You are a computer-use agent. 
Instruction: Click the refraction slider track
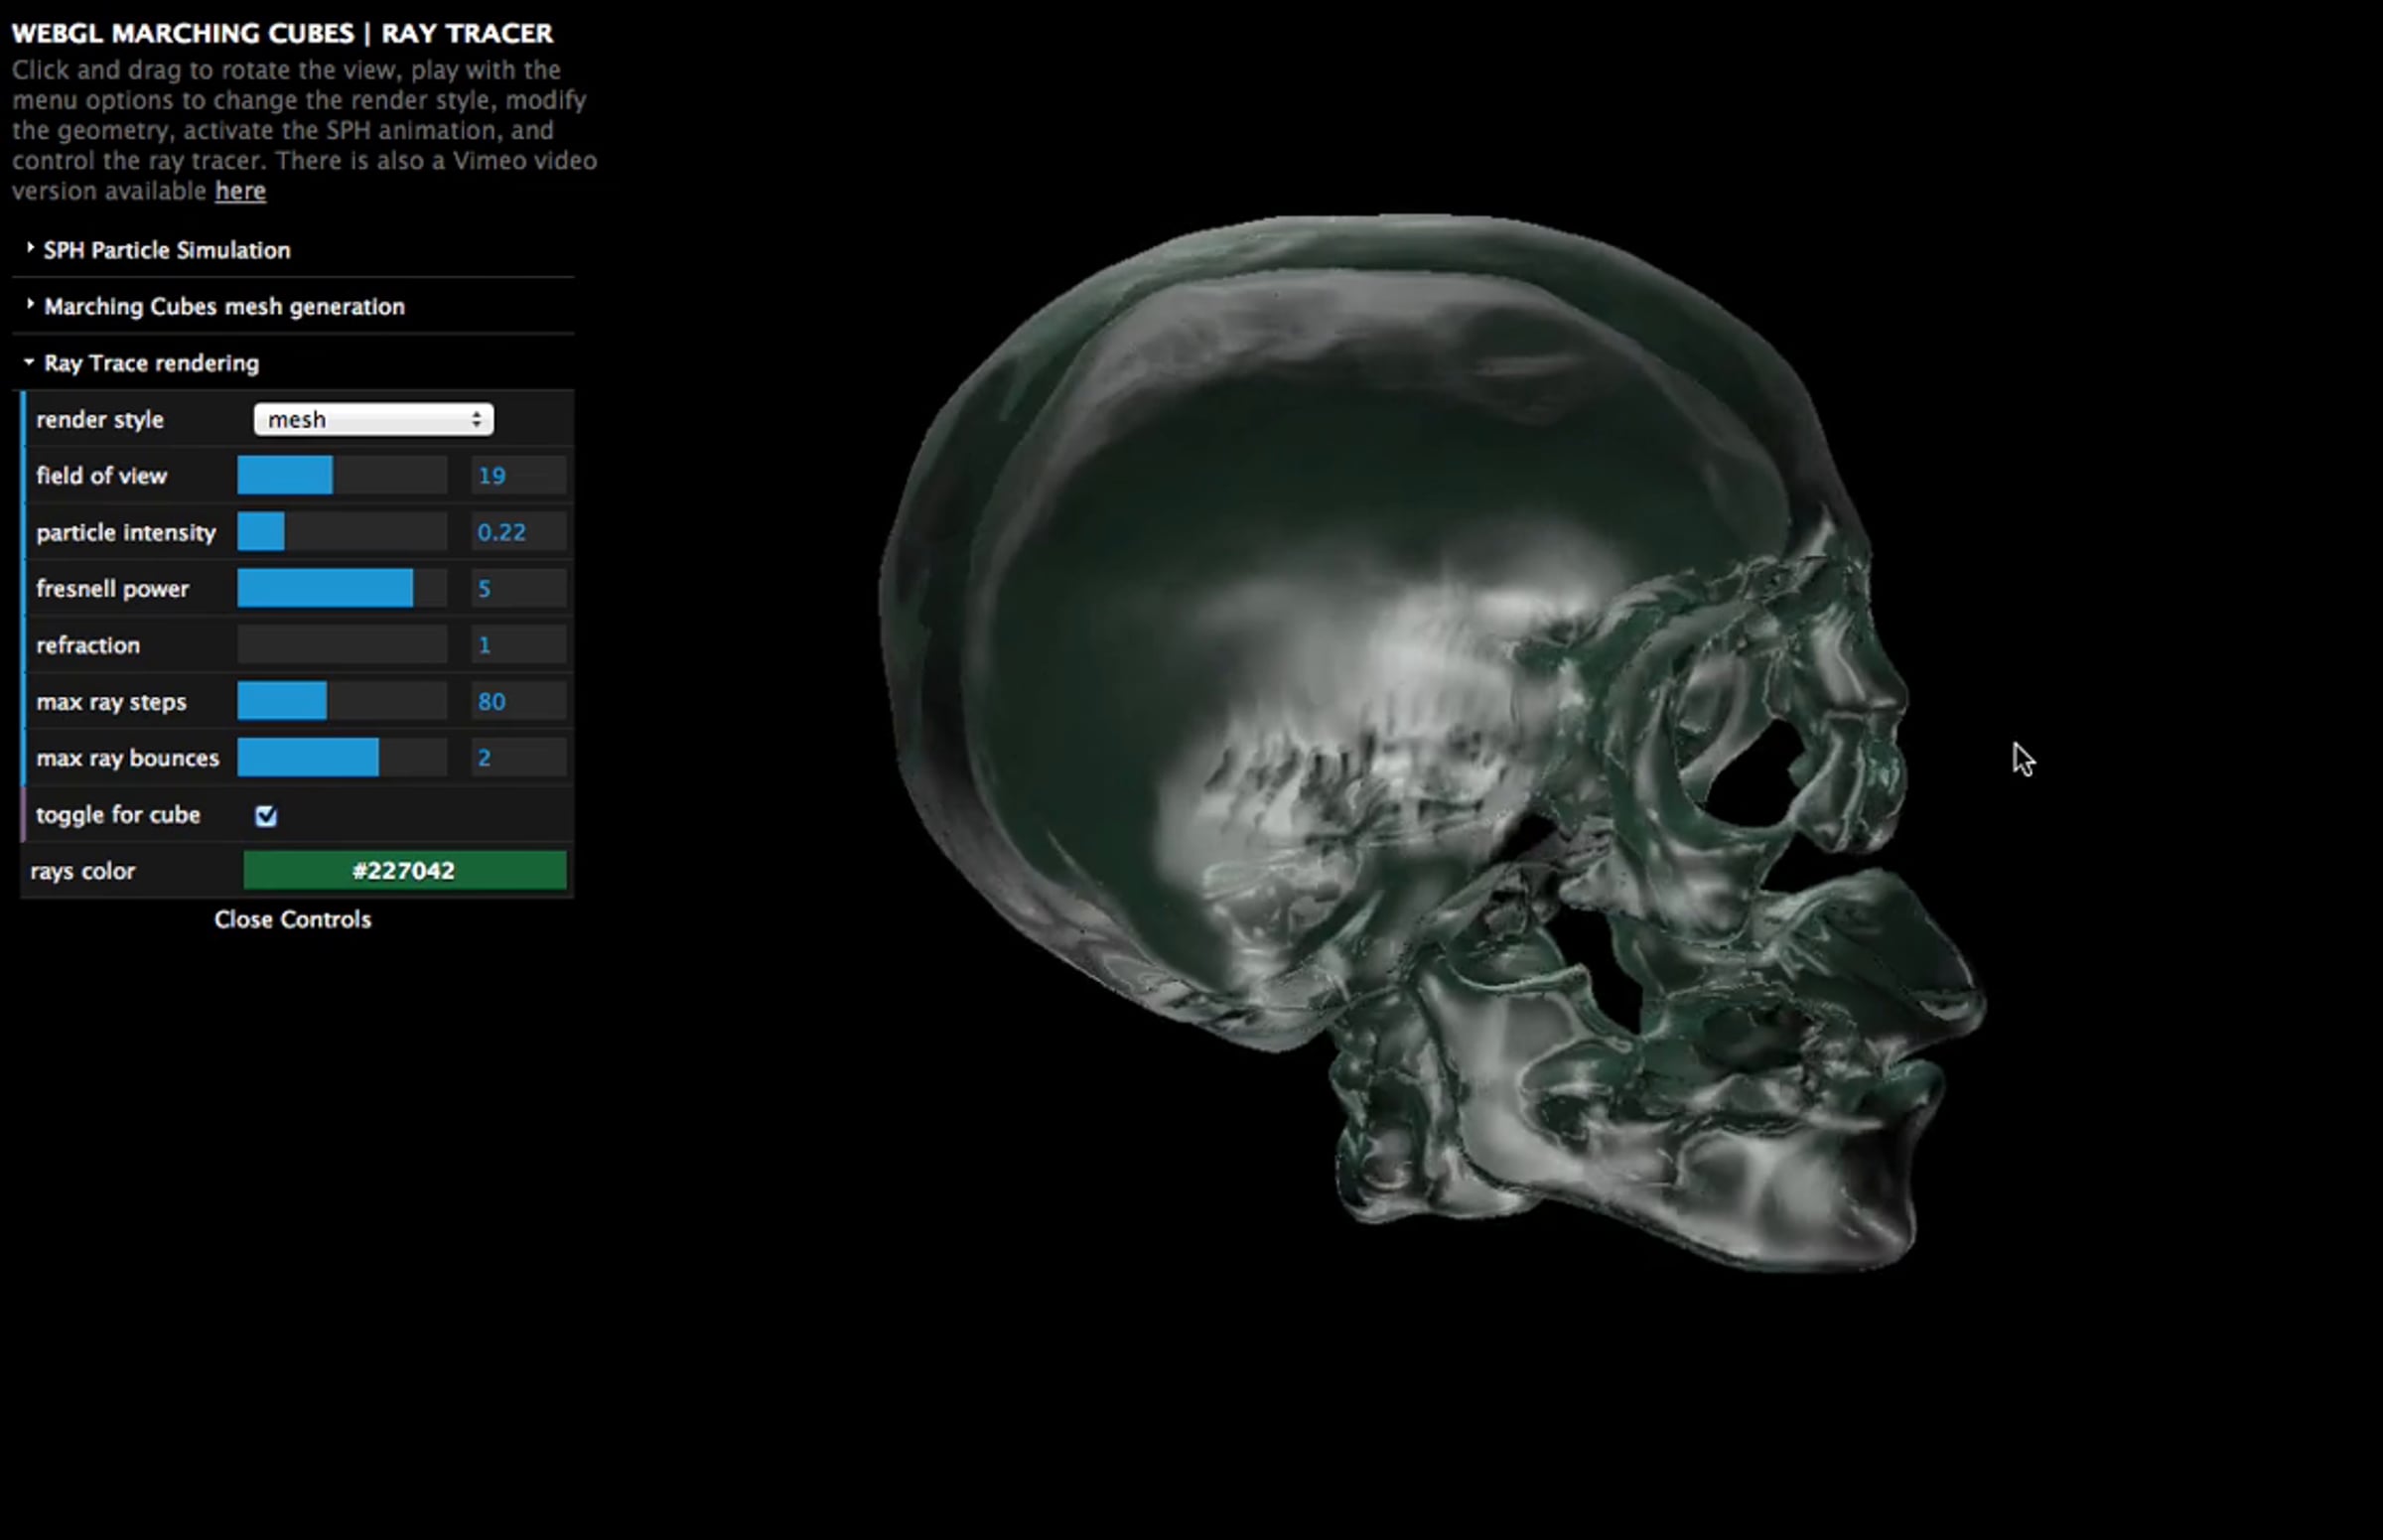coord(342,645)
